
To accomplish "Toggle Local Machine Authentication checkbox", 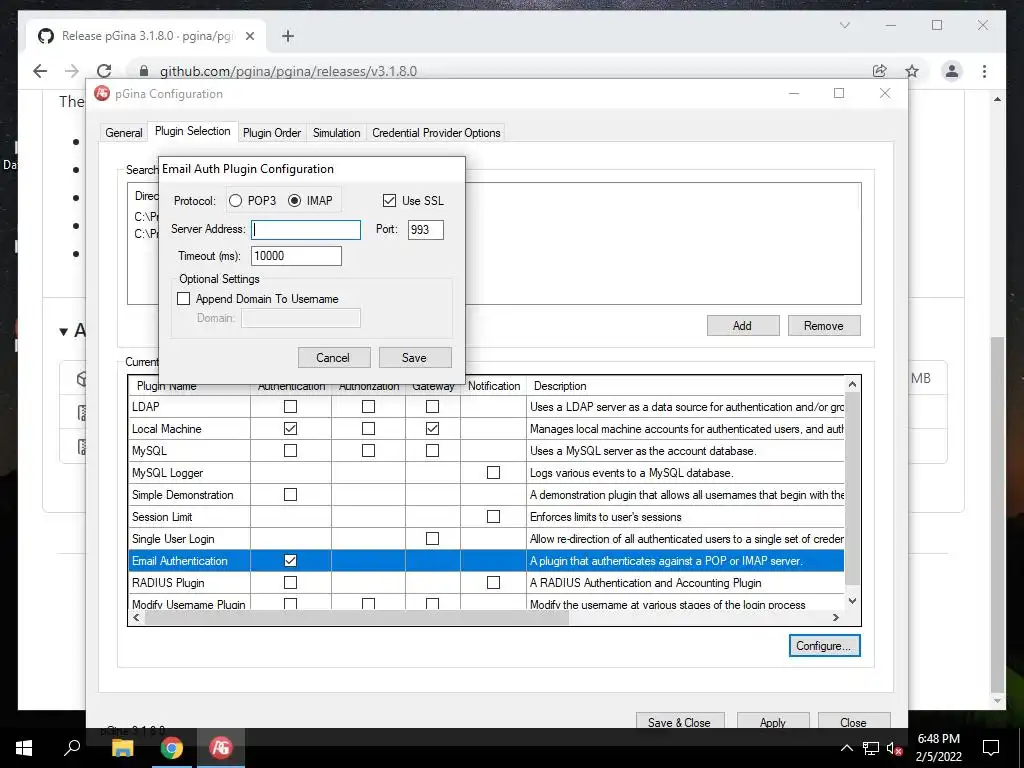I will pyautogui.click(x=291, y=428).
